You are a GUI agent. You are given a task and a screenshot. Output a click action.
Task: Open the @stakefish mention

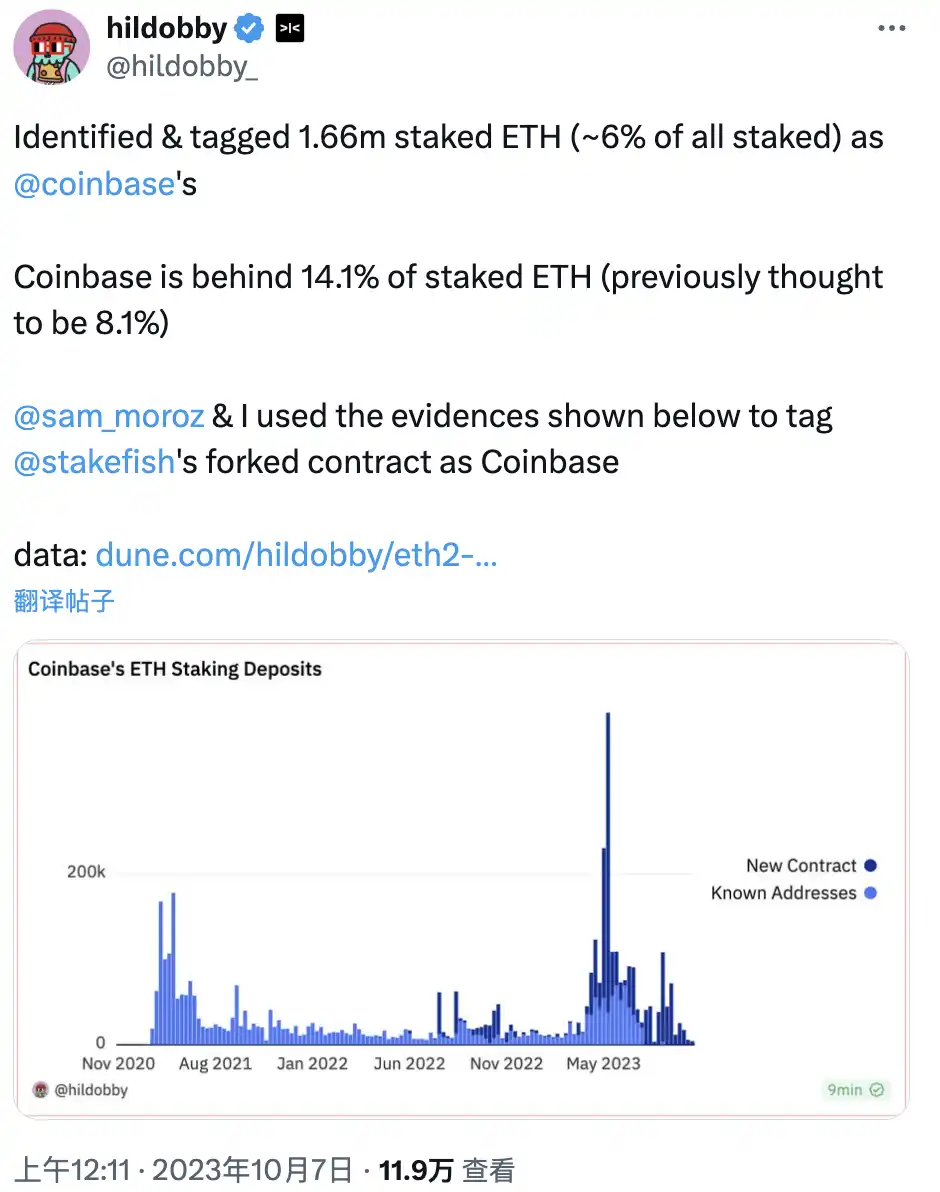95,462
